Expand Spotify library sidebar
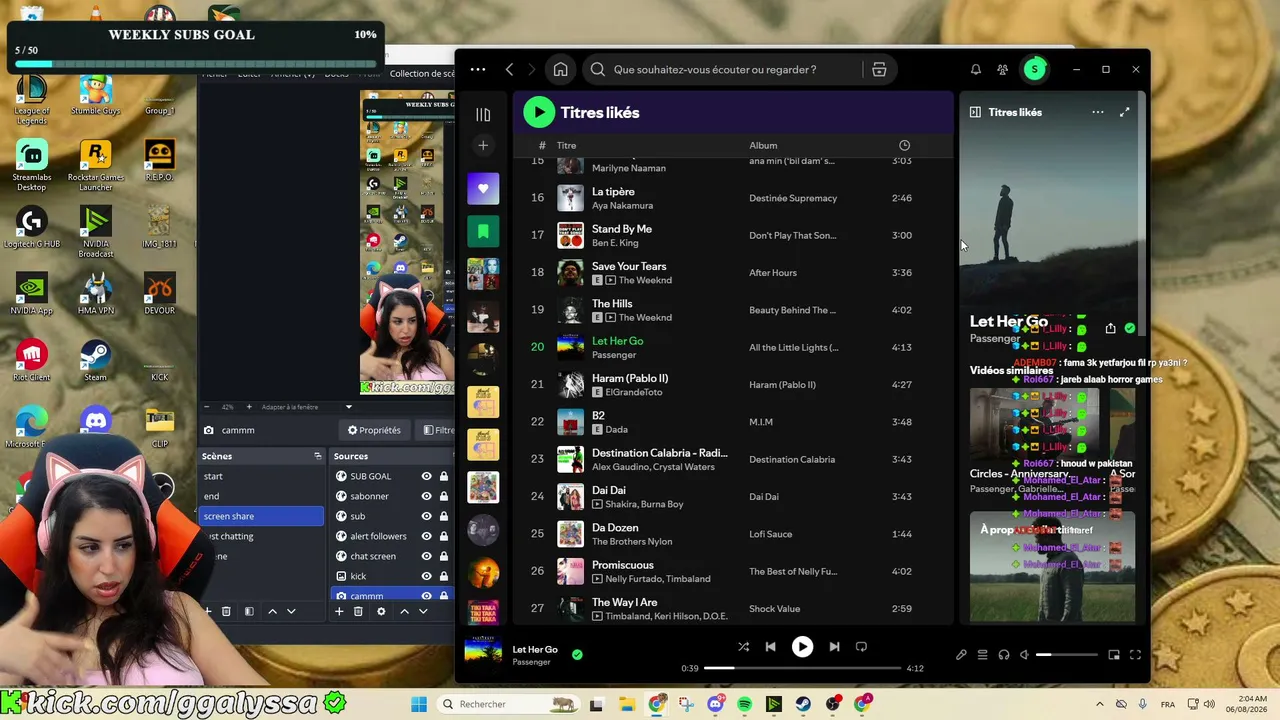Screen dimensions: 1280x720 point(483,115)
